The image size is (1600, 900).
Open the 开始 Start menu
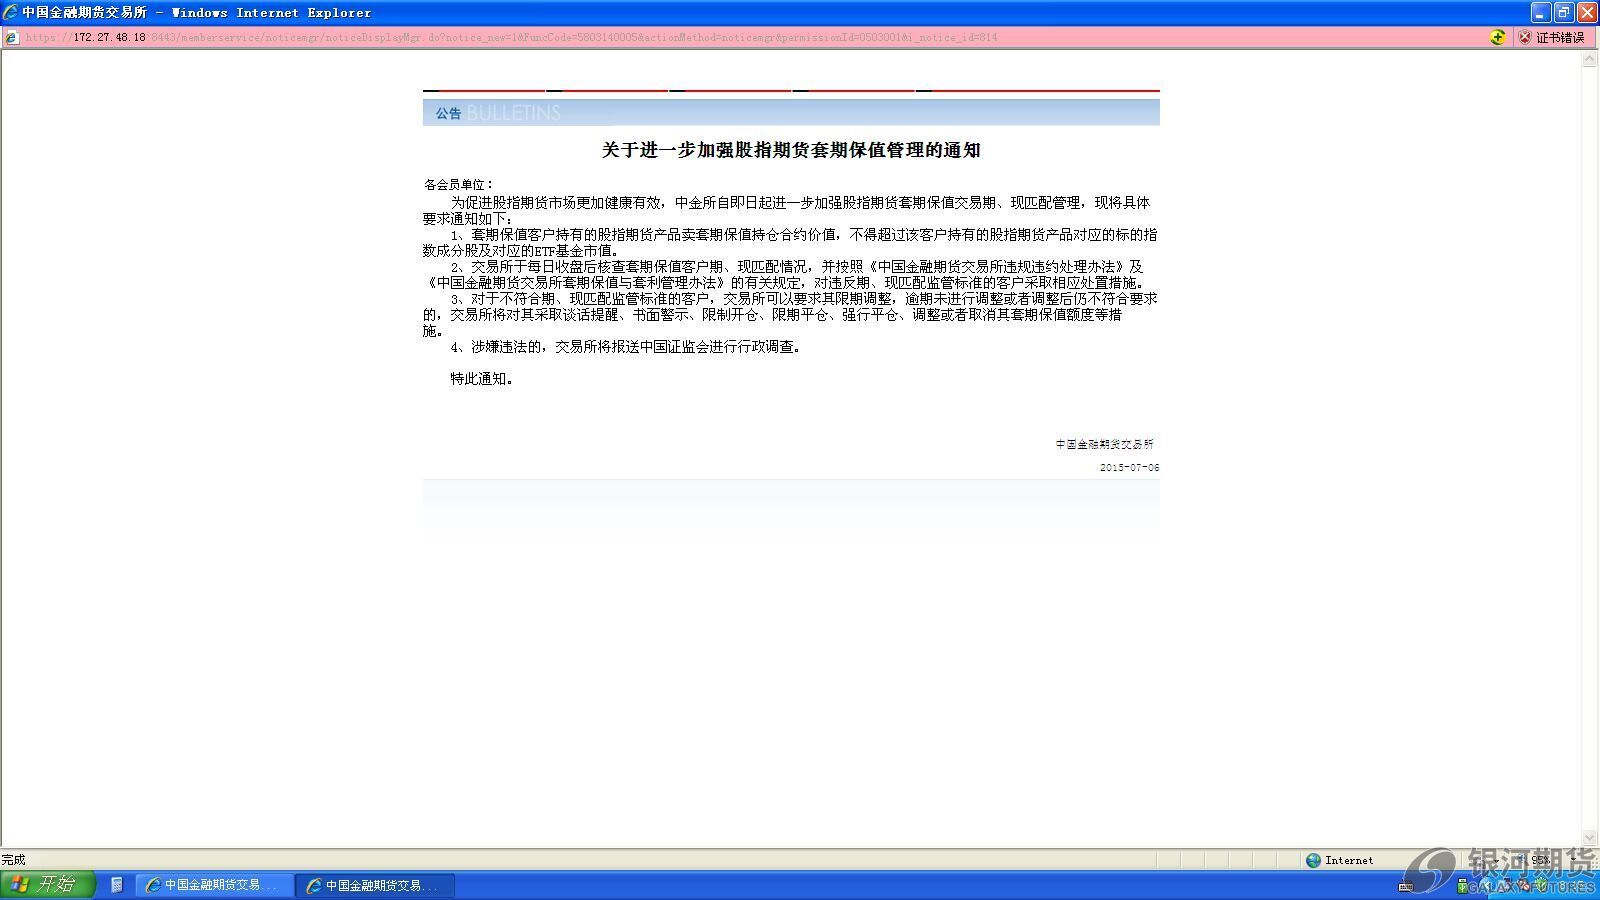pyautogui.click(x=47, y=884)
